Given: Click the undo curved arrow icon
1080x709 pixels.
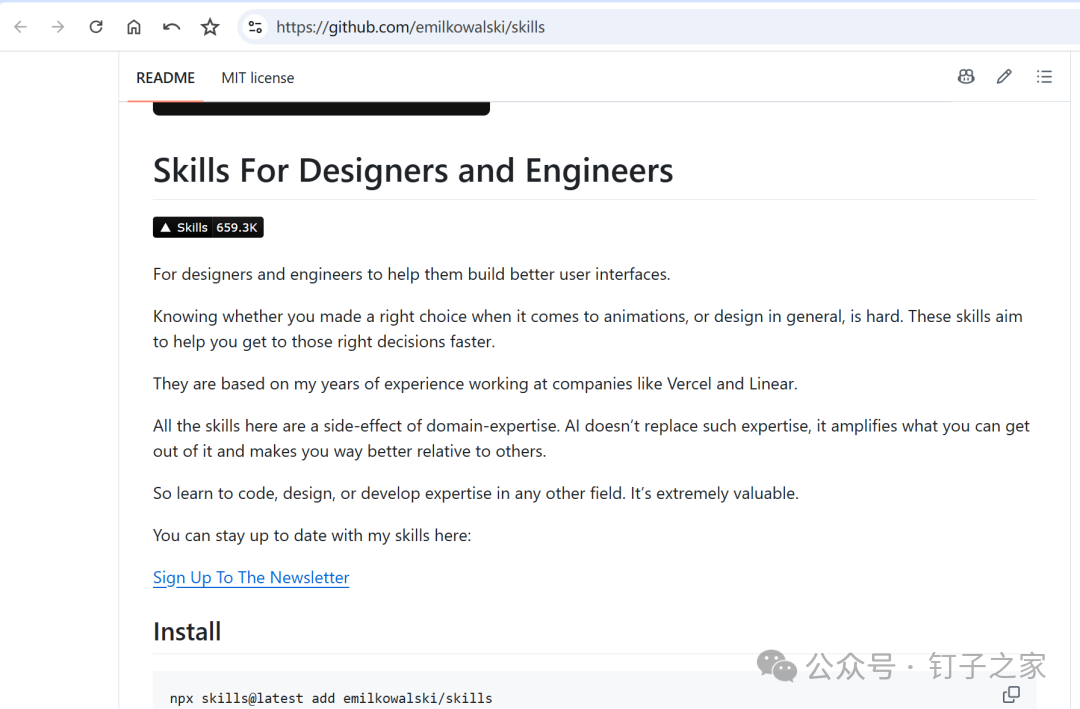Looking at the screenshot, I should 172,27.
